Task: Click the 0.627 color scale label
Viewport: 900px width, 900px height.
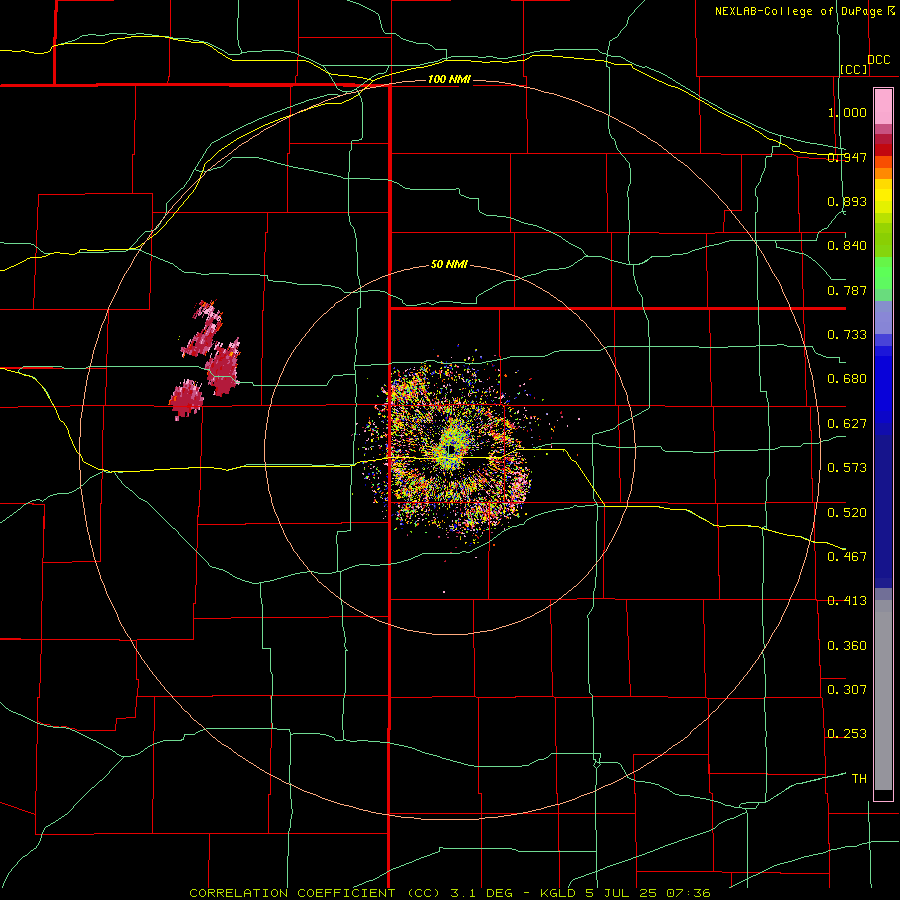Action: (847, 424)
